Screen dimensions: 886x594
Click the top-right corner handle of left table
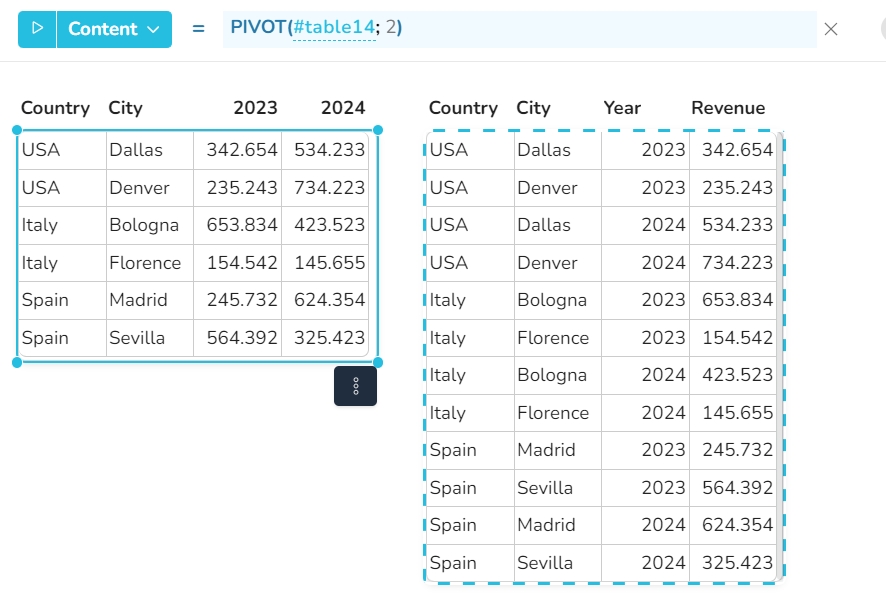[x=378, y=130]
